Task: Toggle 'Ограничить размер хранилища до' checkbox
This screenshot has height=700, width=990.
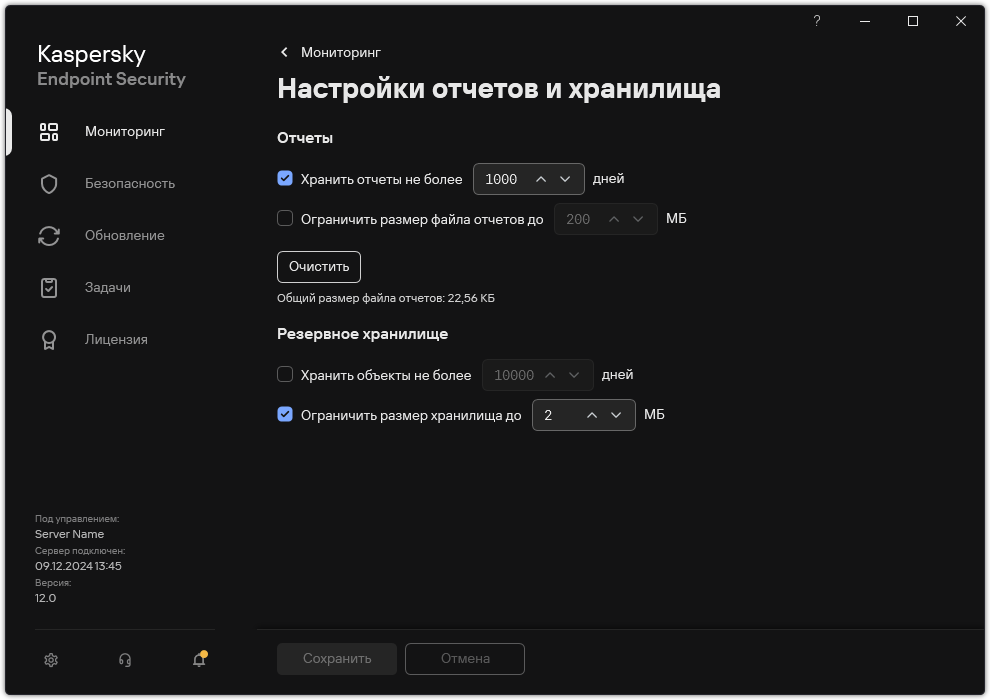Action: [x=285, y=414]
